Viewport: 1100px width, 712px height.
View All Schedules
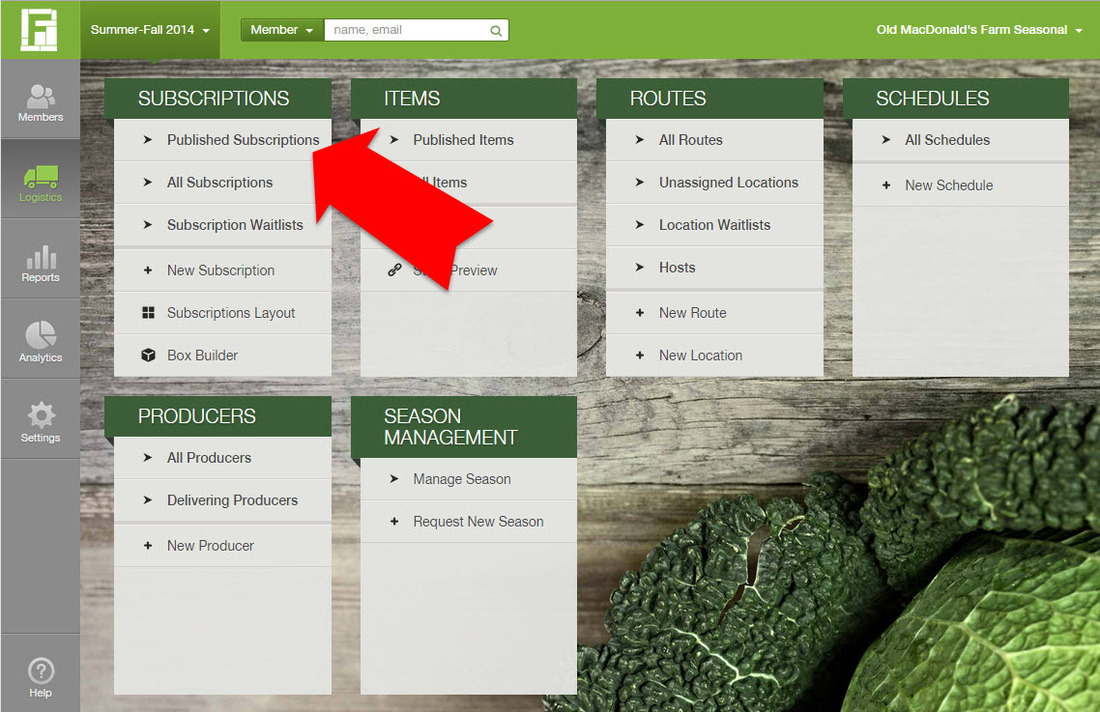click(960, 140)
